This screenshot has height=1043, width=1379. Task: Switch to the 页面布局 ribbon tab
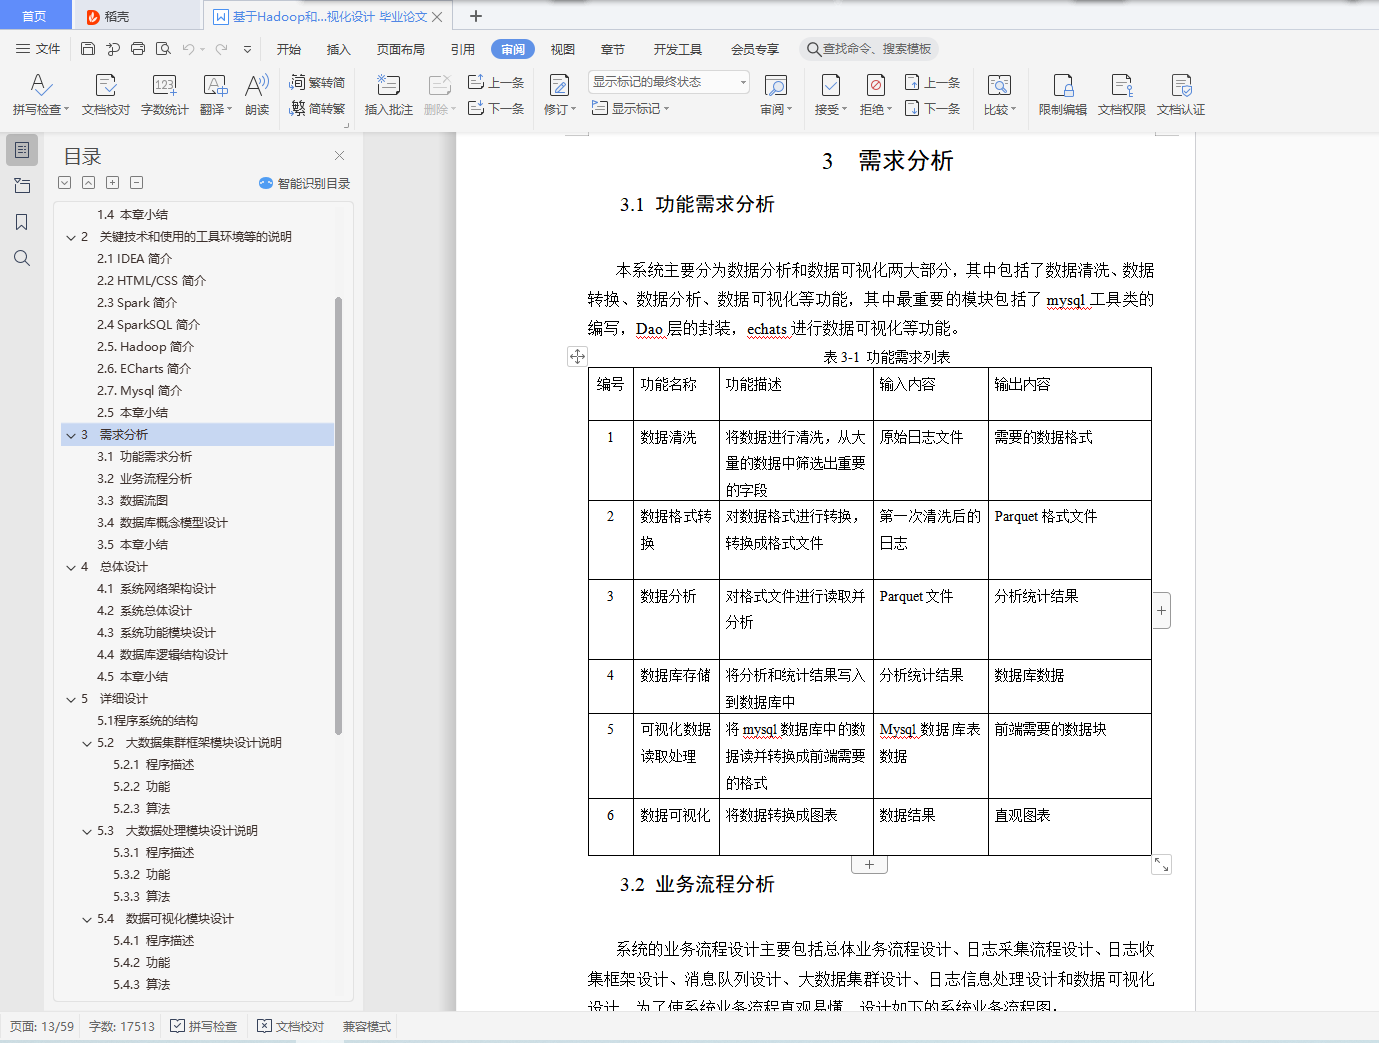pos(401,49)
